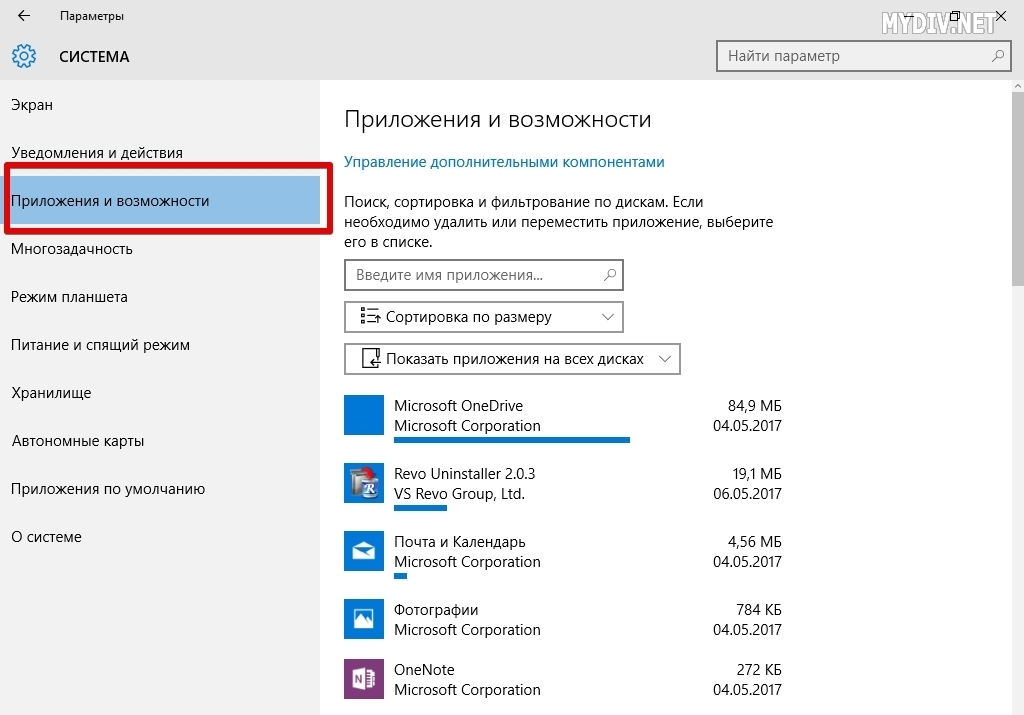Click Управление дополнительными компонентами link
The height and width of the screenshot is (715, 1024).
pos(504,162)
